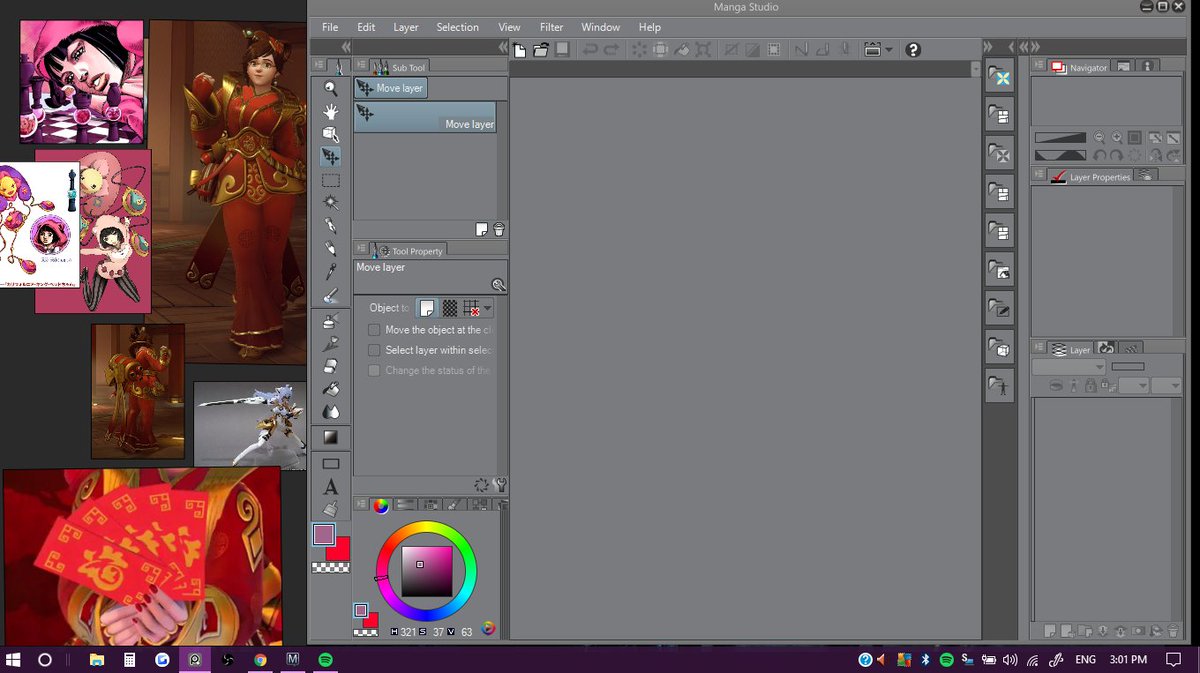Screen dimensions: 1200x673
Task: Select the Gradient tool
Action: (330, 437)
